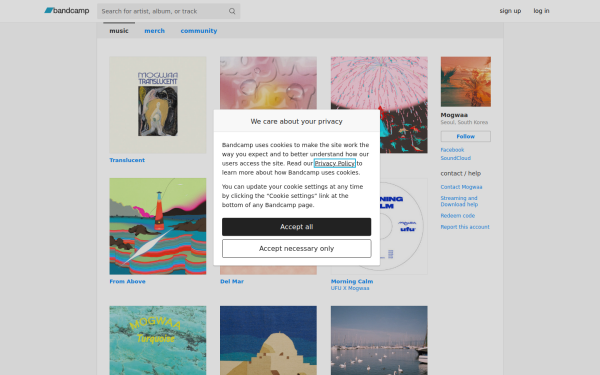The height and width of the screenshot is (375, 600).
Task: Switch to the community tab
Action: tap(199, 31)
